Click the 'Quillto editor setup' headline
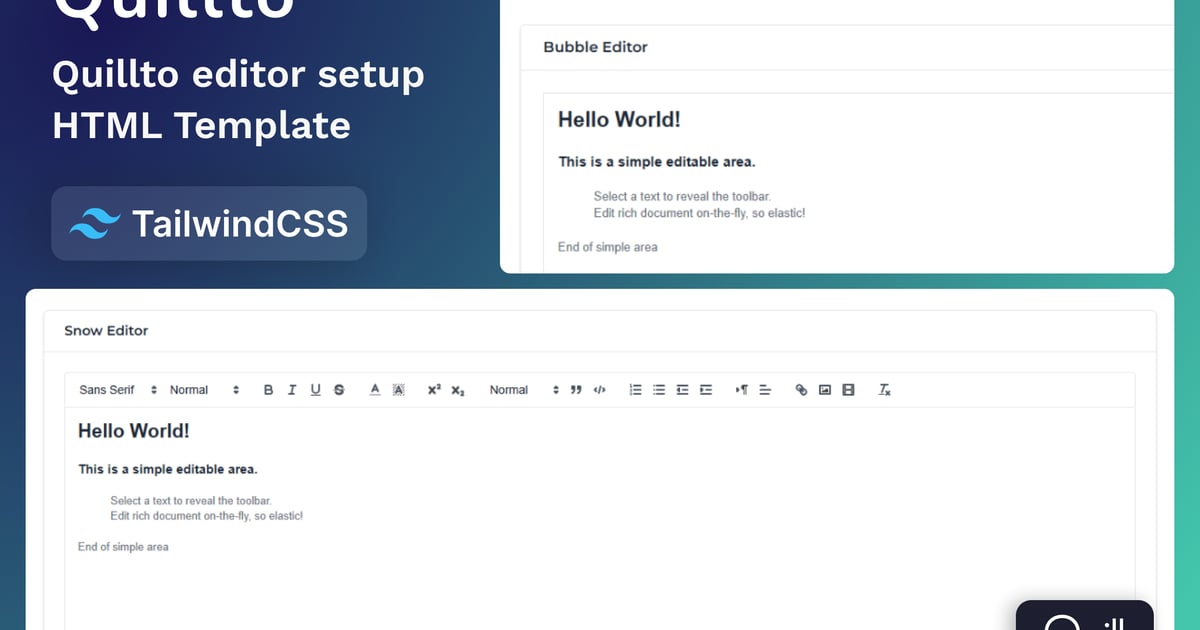This screenshot has width=1200, height=630. [x=238, y=76]
